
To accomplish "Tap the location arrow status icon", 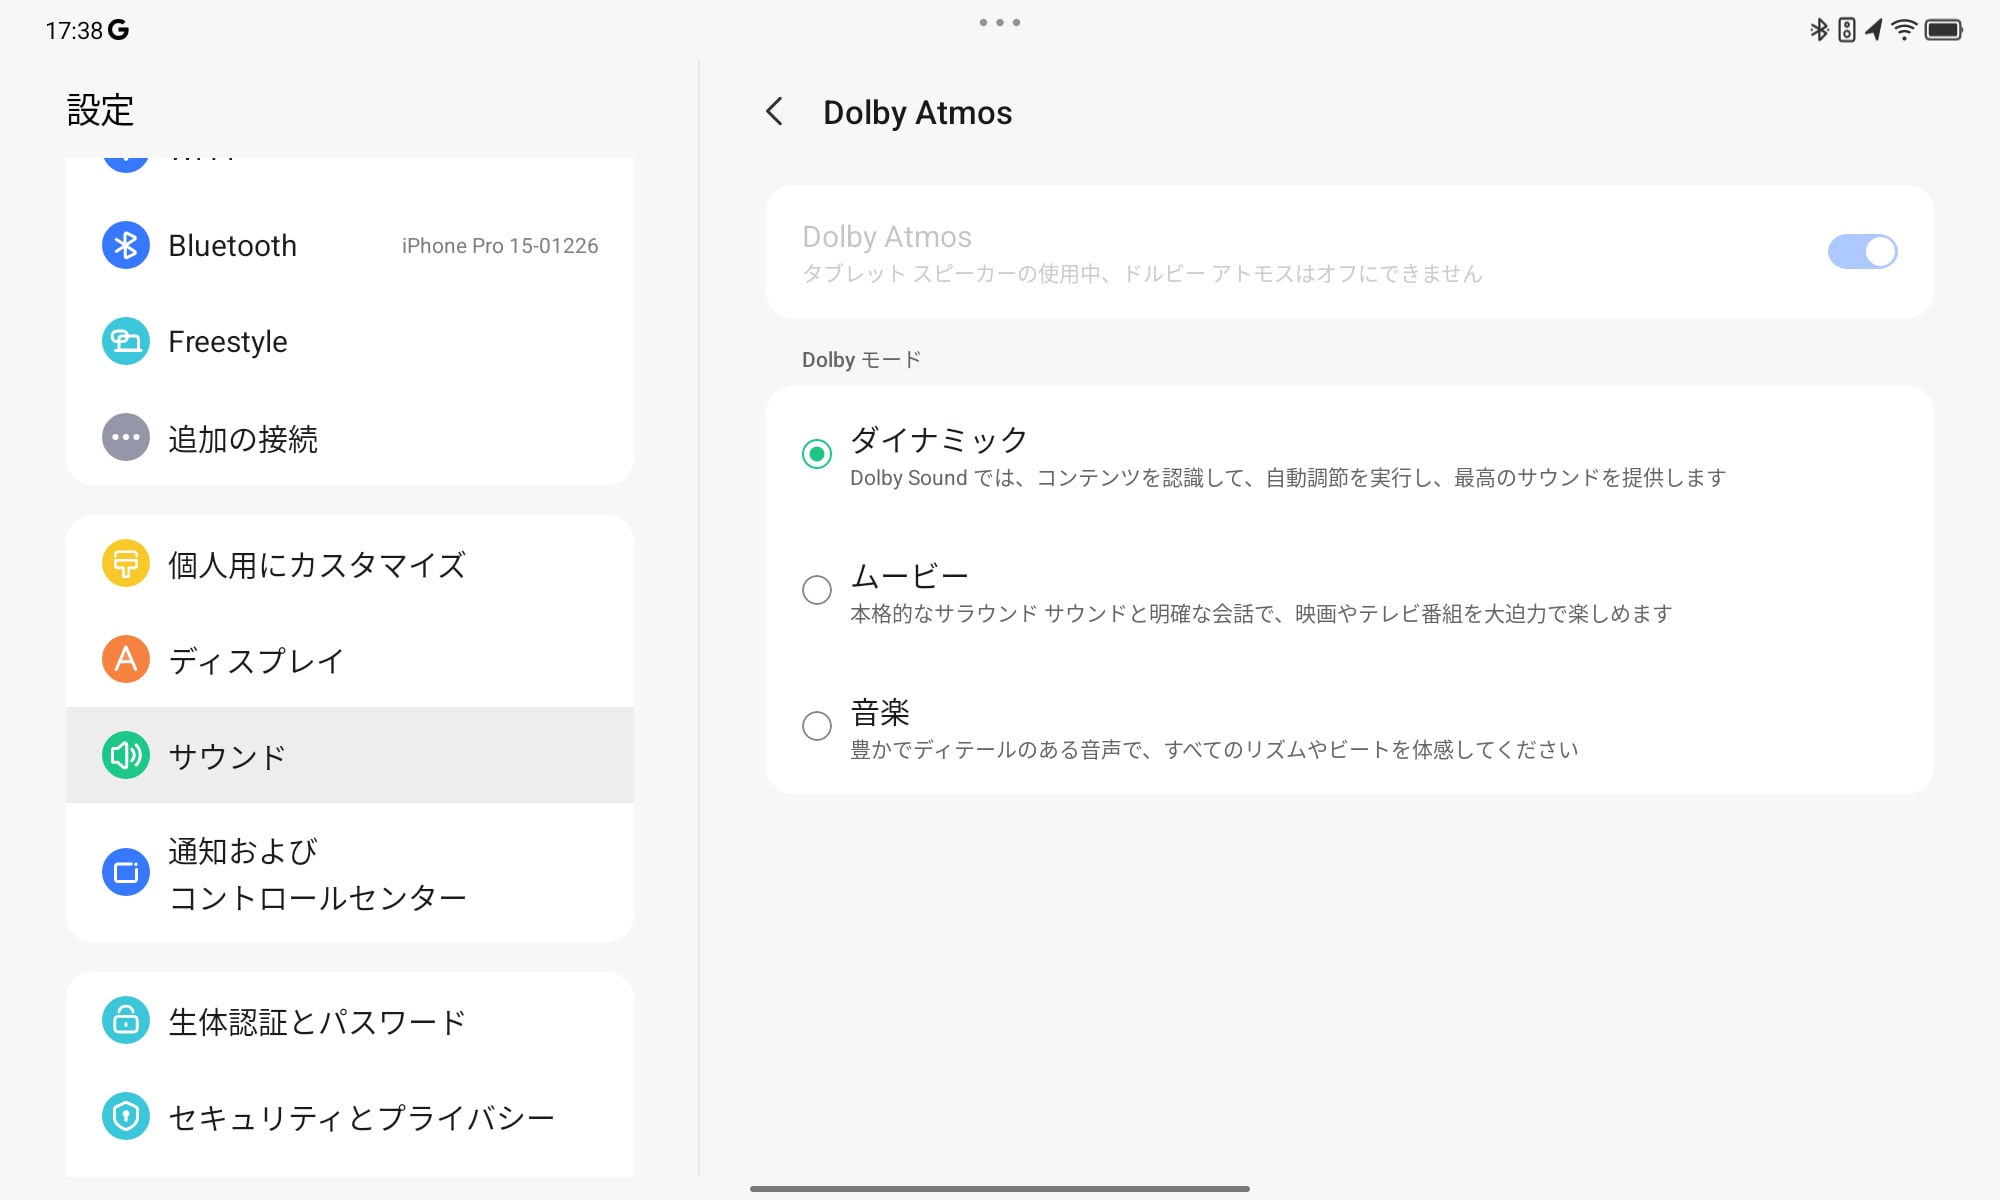I will point(1875,30).
